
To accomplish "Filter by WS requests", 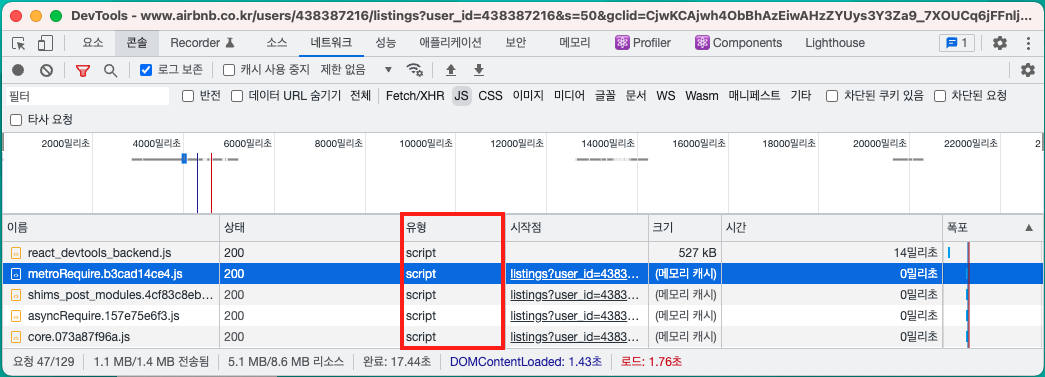I will pos(666,96).
